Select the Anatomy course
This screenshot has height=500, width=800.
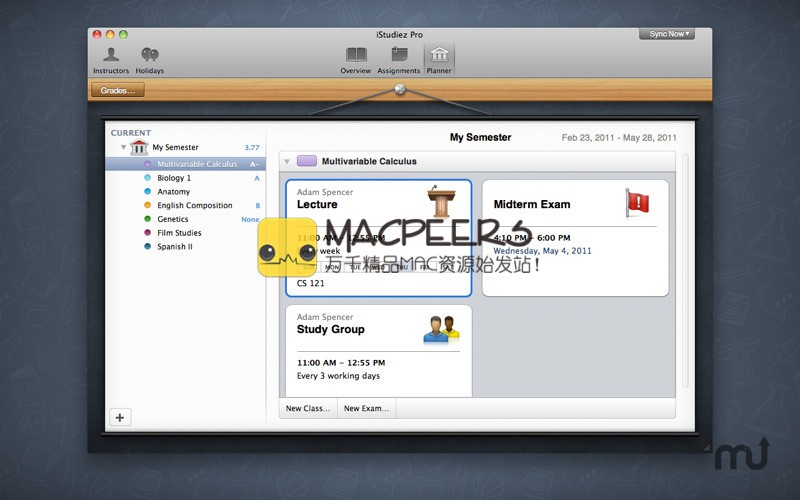(x=173, y=192)
